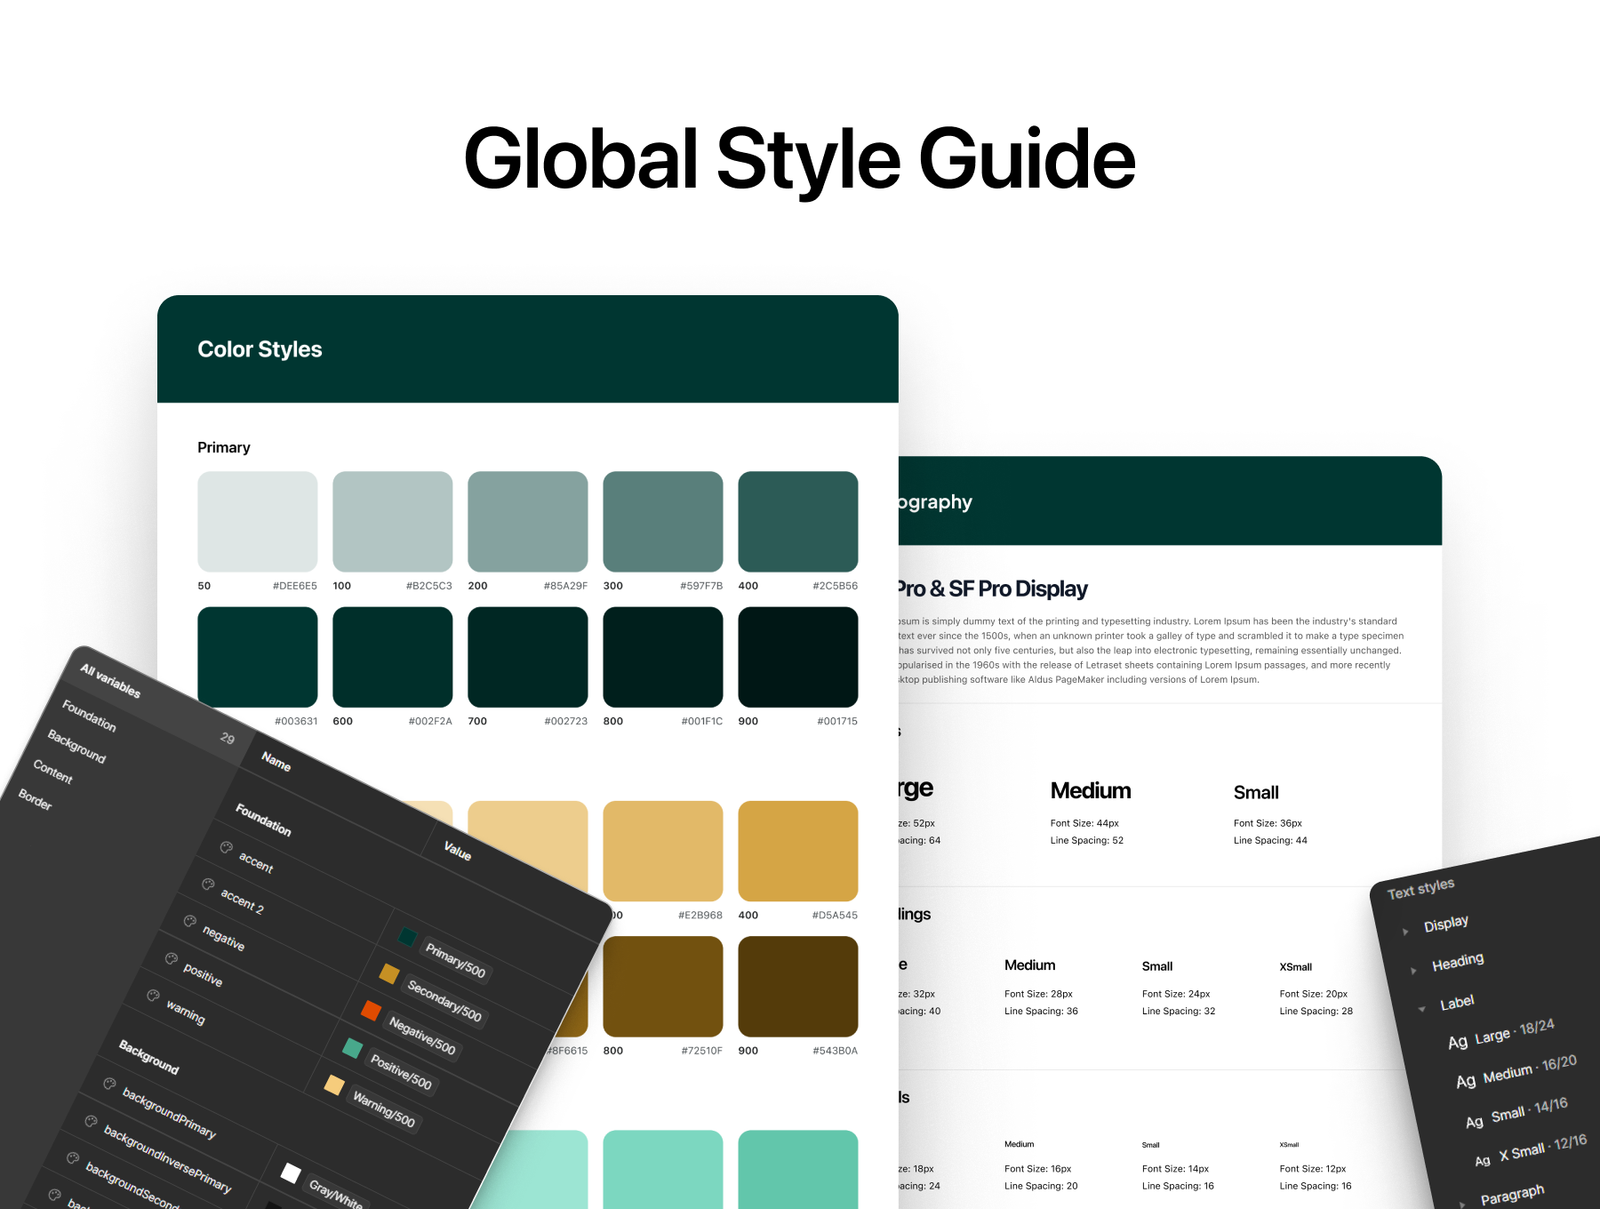
Task: Click the palette icon next to backgroundInversePrimary
Action: (x=91, y=1121)
